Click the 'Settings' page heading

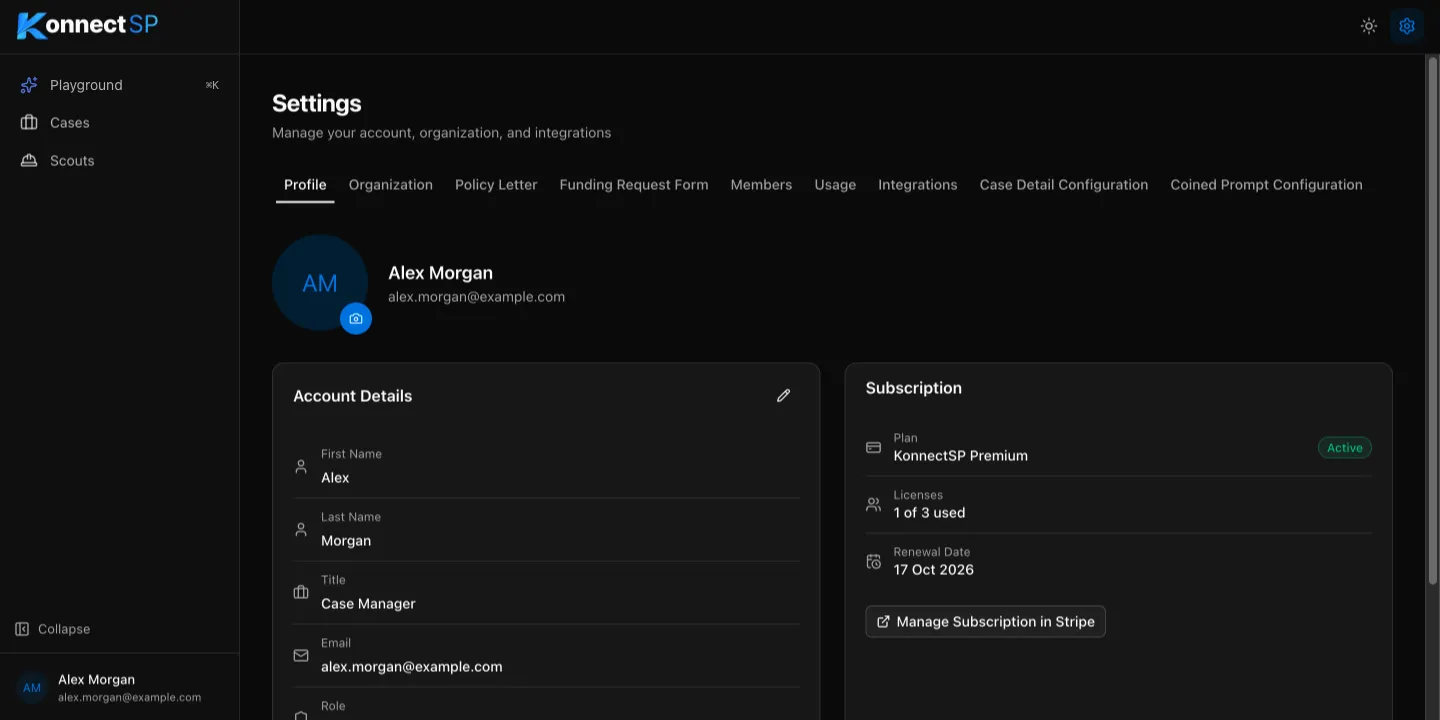point(317,104)
